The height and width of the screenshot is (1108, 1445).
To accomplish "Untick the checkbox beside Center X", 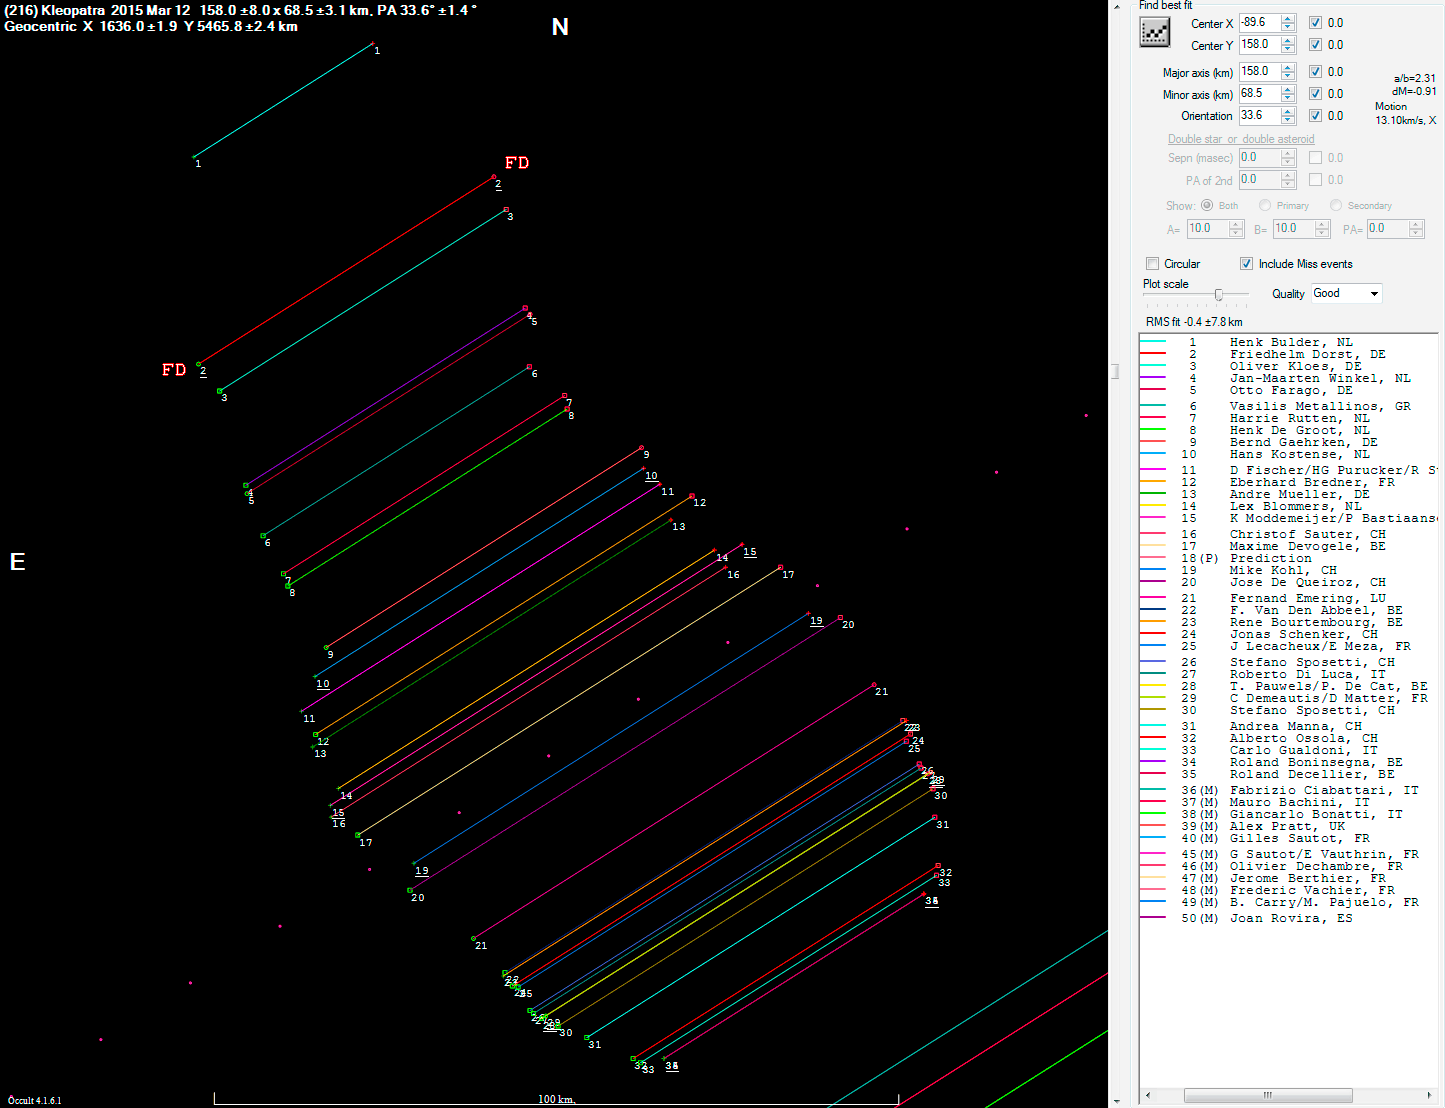I will click(x=1316, y=23).
